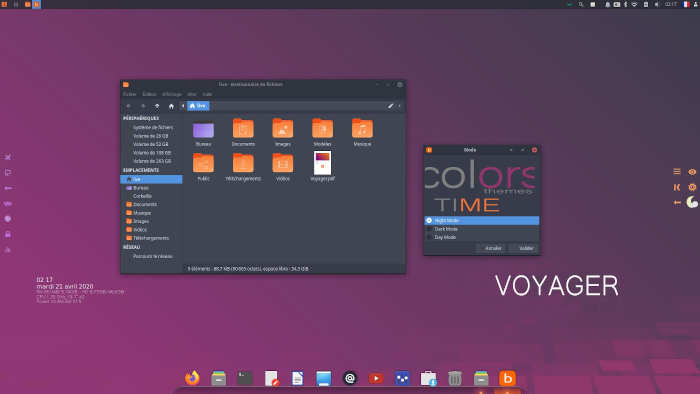
Task: Open the Aller menu
Action: pos(192,94)
